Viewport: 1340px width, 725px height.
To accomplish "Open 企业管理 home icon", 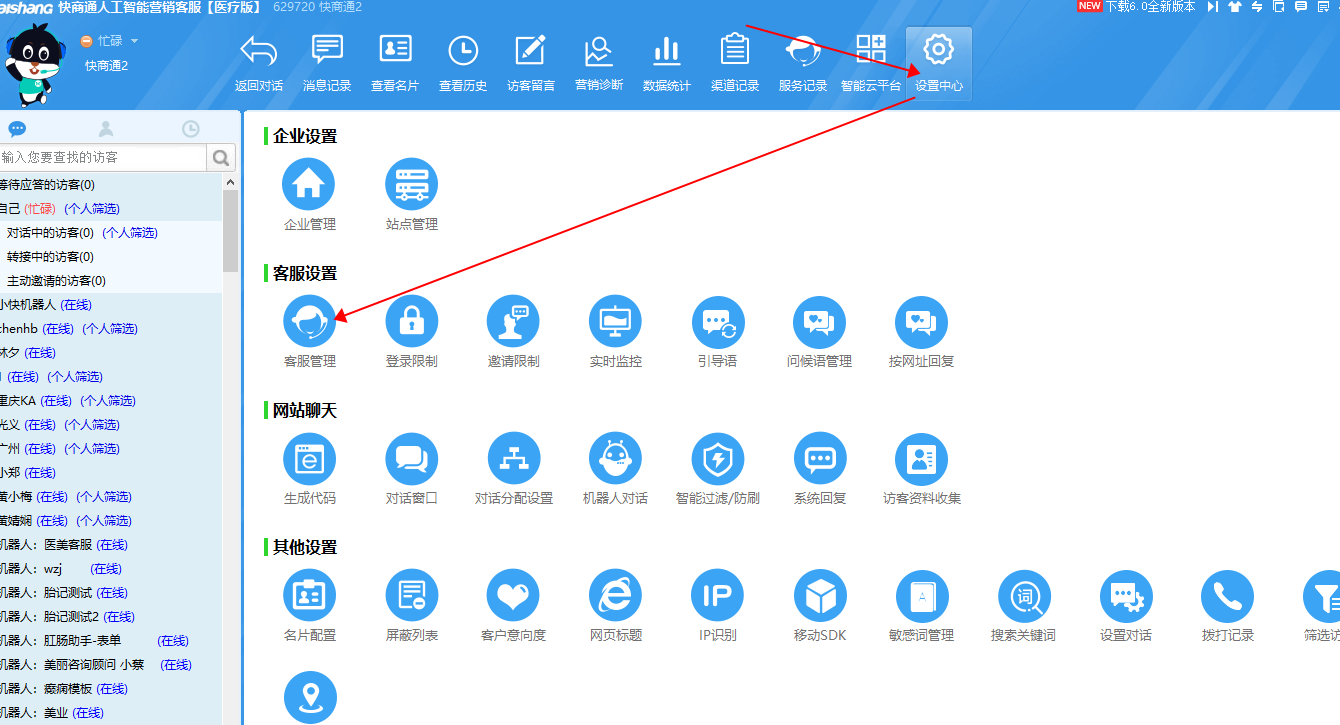I will click(309, 185).
